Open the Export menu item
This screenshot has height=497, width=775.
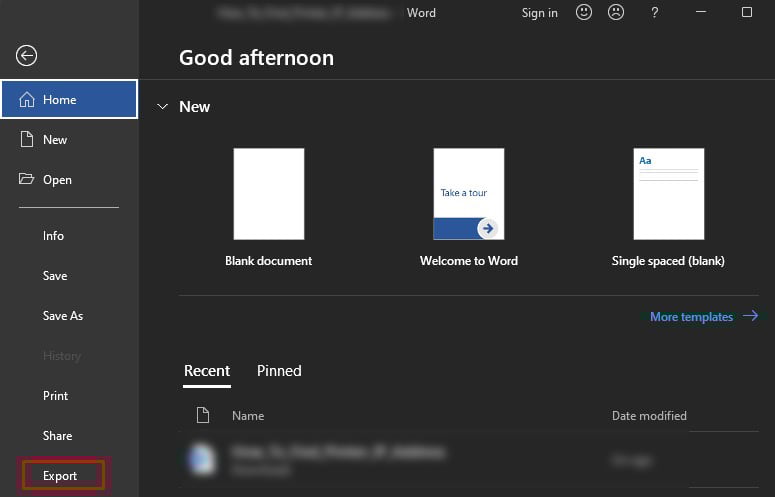pyautogui.click(x=60, y=476)
